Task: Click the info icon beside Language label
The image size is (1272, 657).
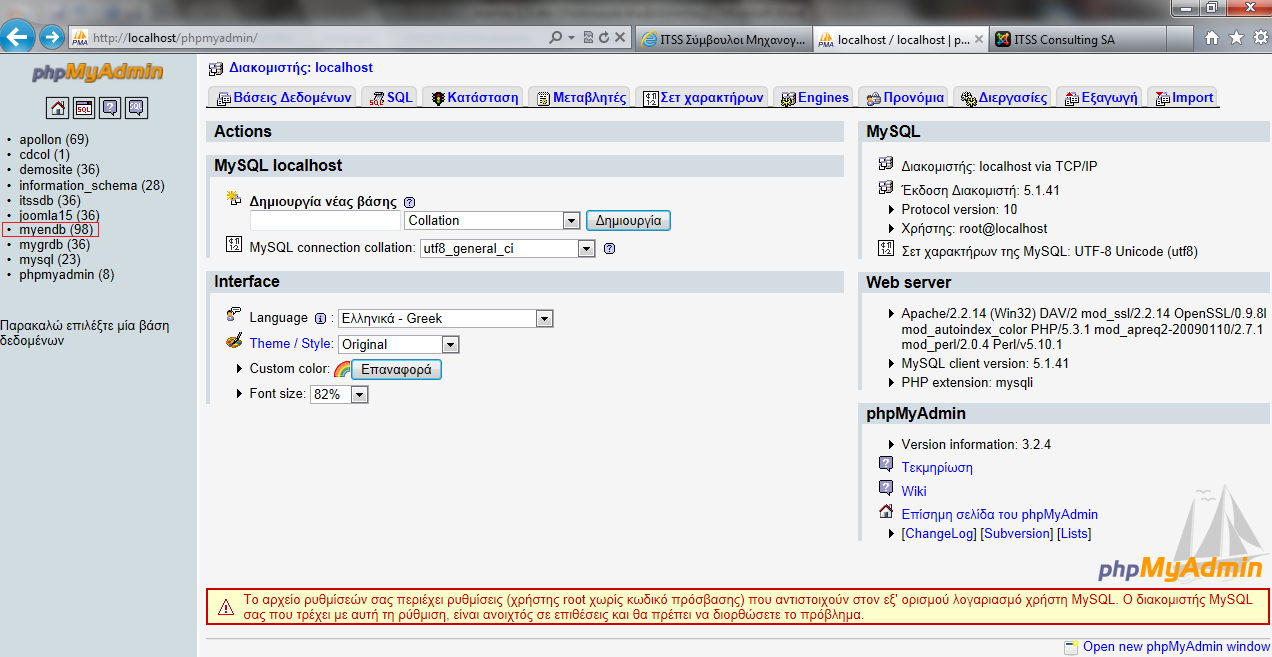Action: pyautogui.click(x=320, y=318)
